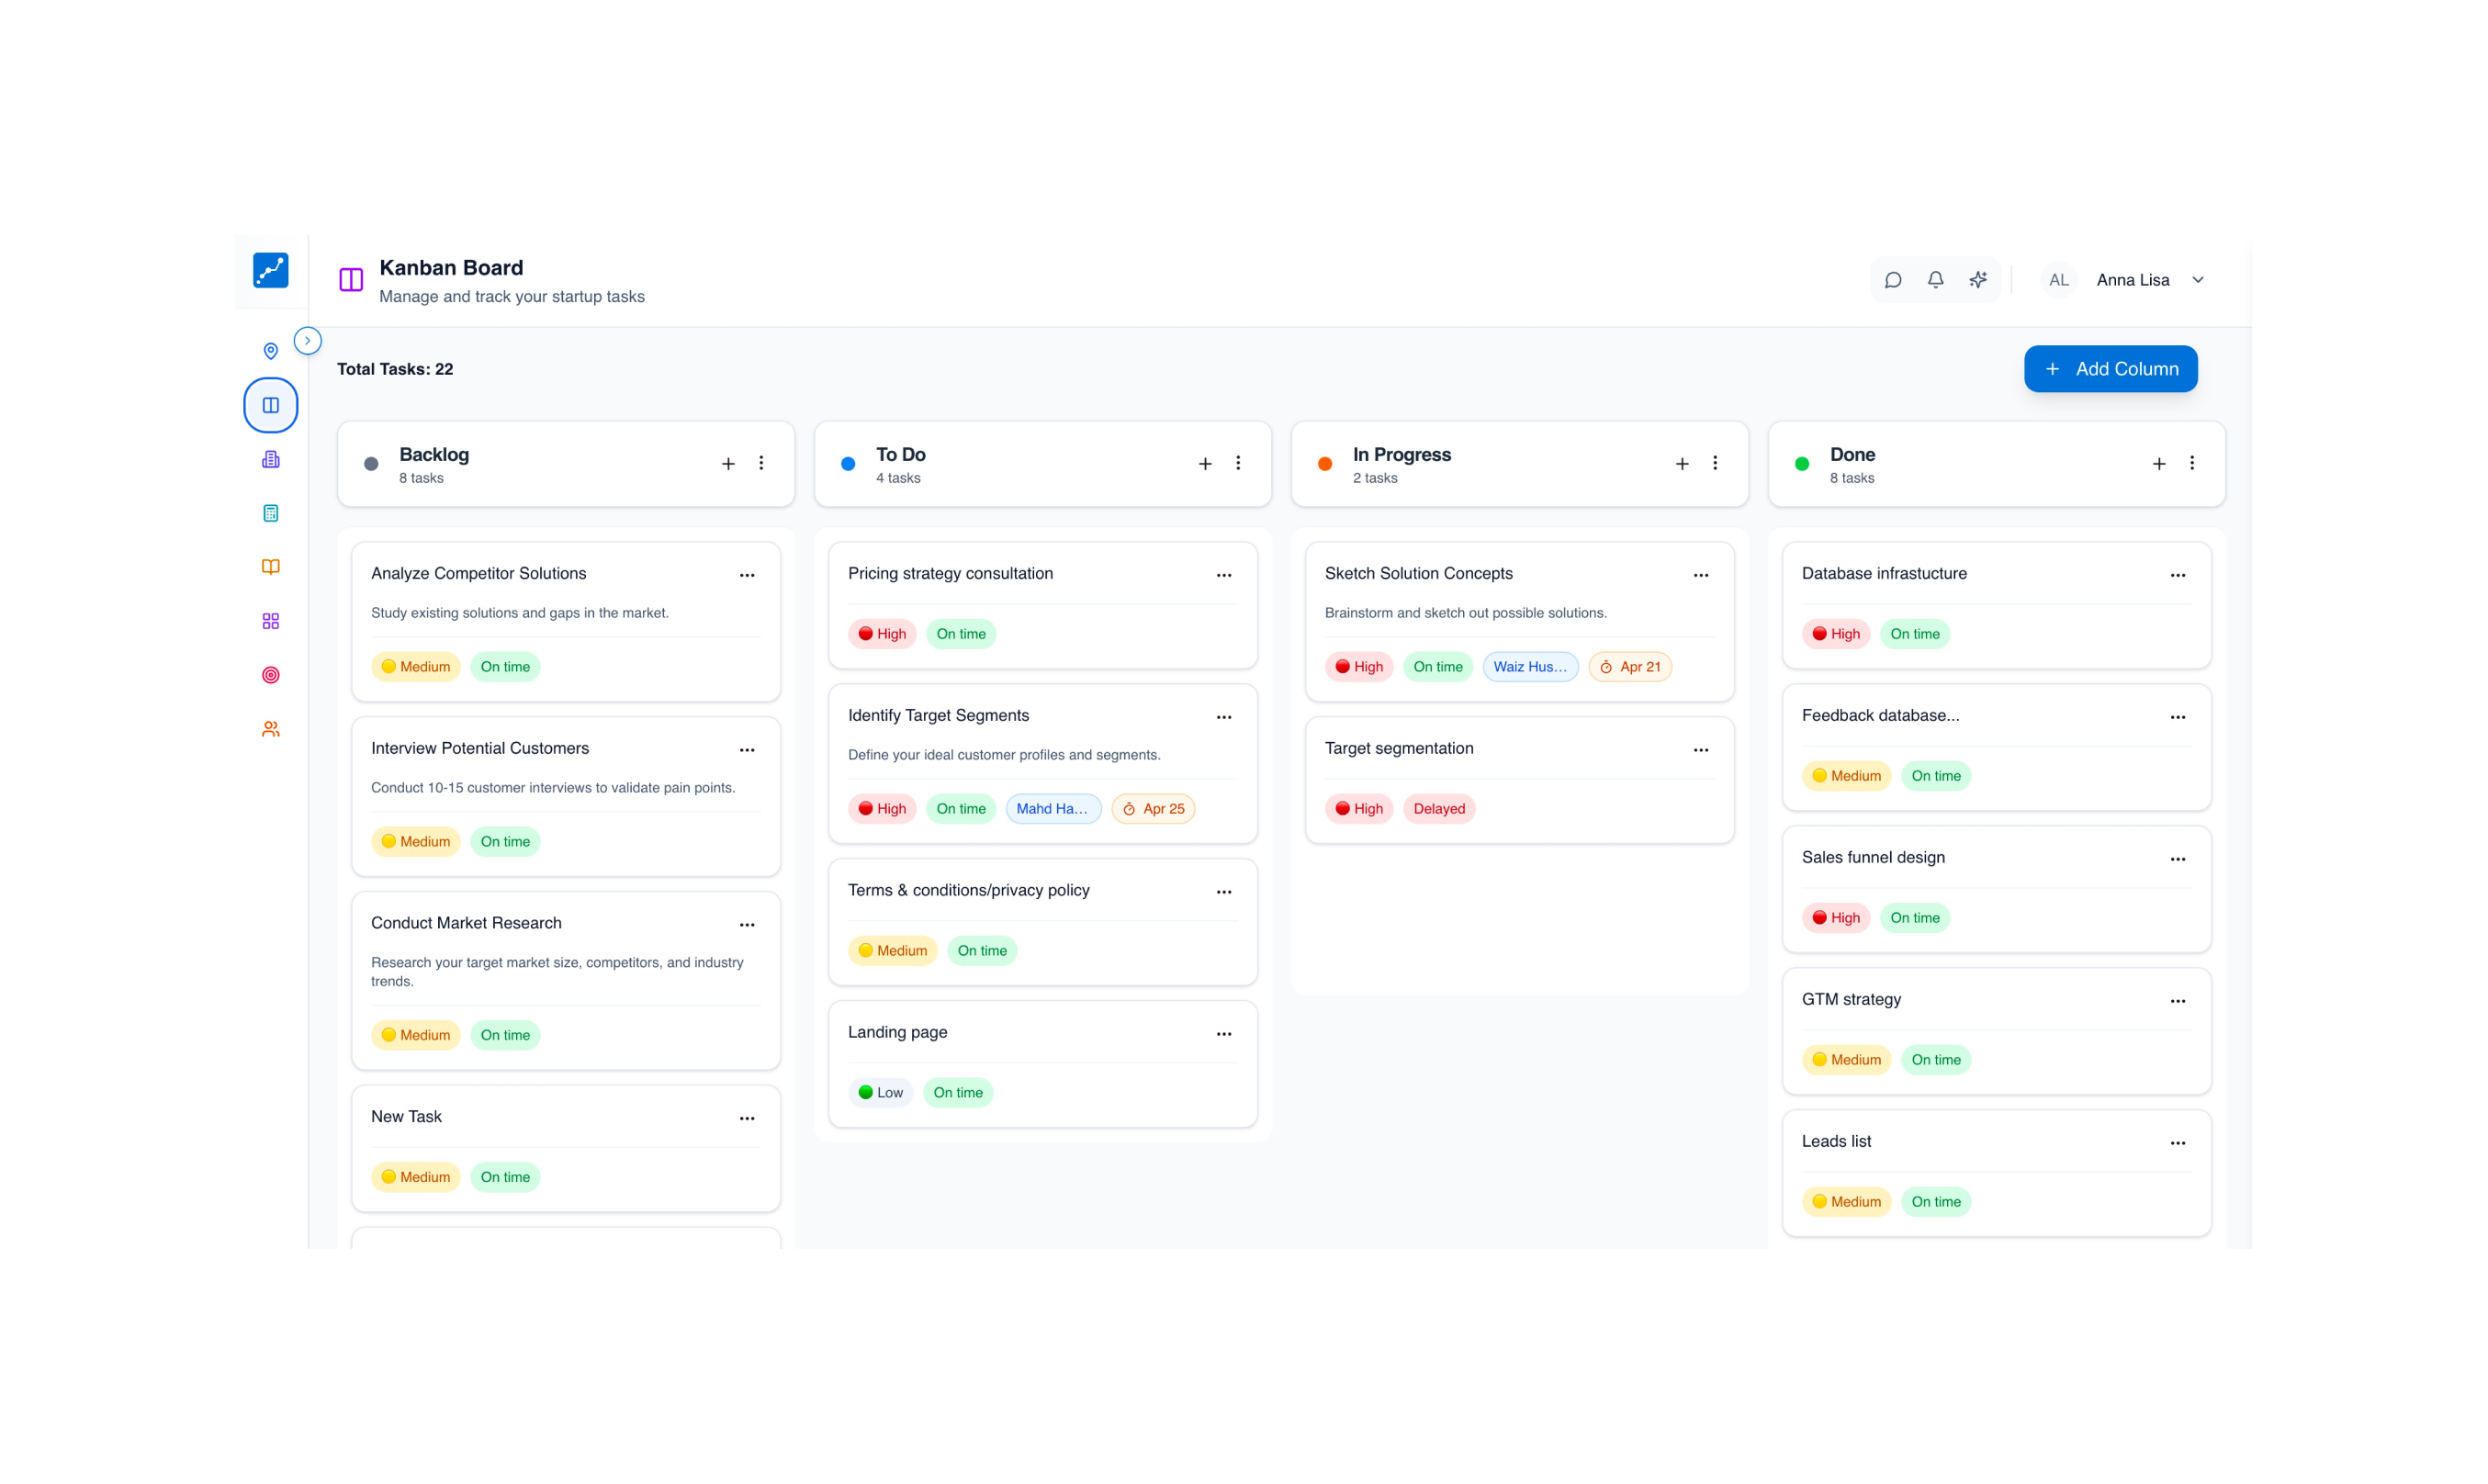2488x1484 pixels.
Task: Expand the sidebar with chevron arrow
Action: pos(308,341)
